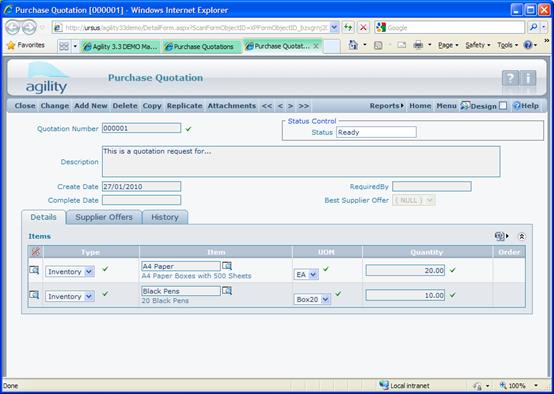
Task: Switch to Purchase Quotations browser tab
Action: click(202, 46)
